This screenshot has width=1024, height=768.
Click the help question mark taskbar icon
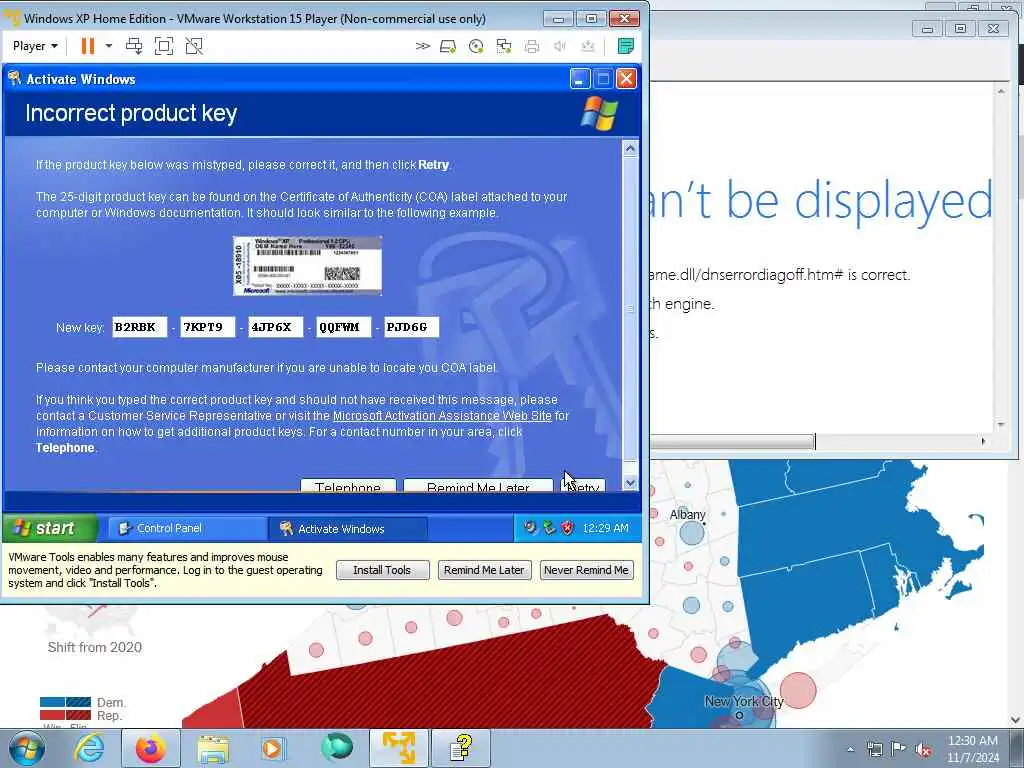(461, 748)
